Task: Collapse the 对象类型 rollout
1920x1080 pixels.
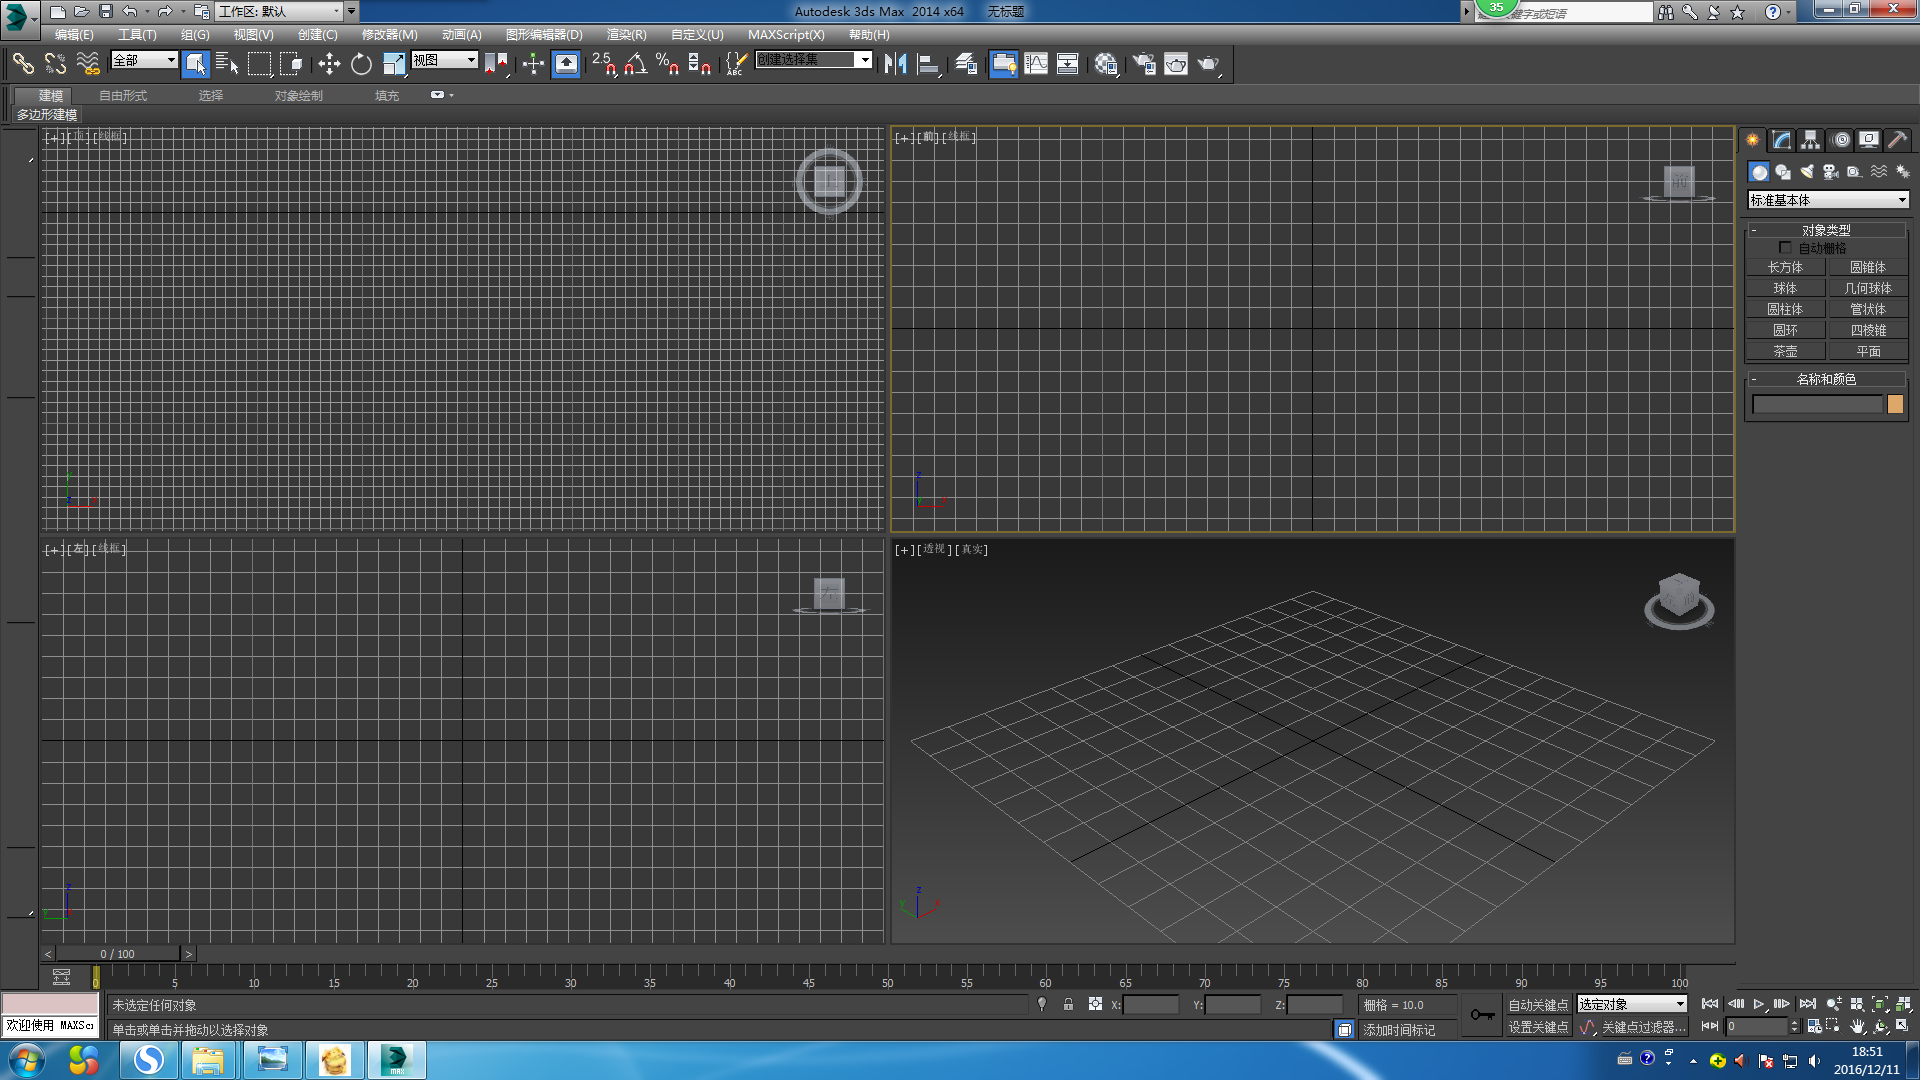Action: click(1826, 230)
